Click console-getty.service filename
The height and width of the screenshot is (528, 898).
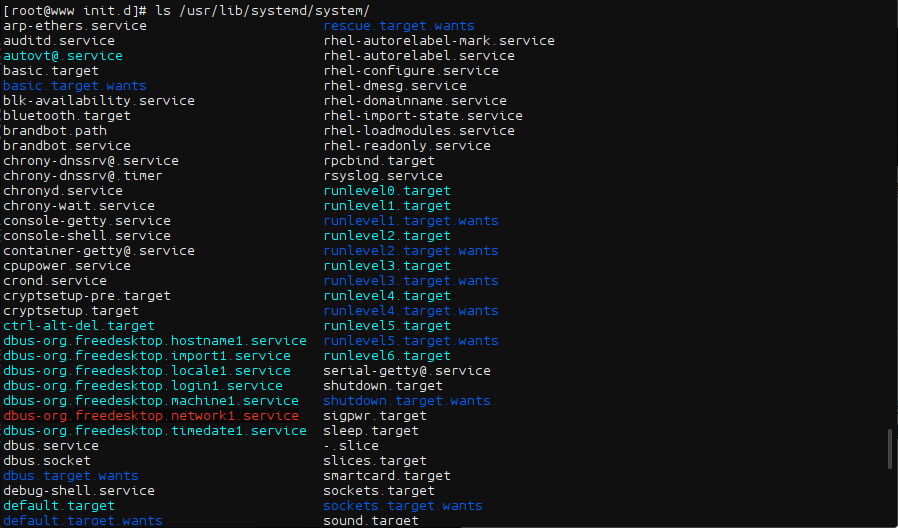pos(87,220)
